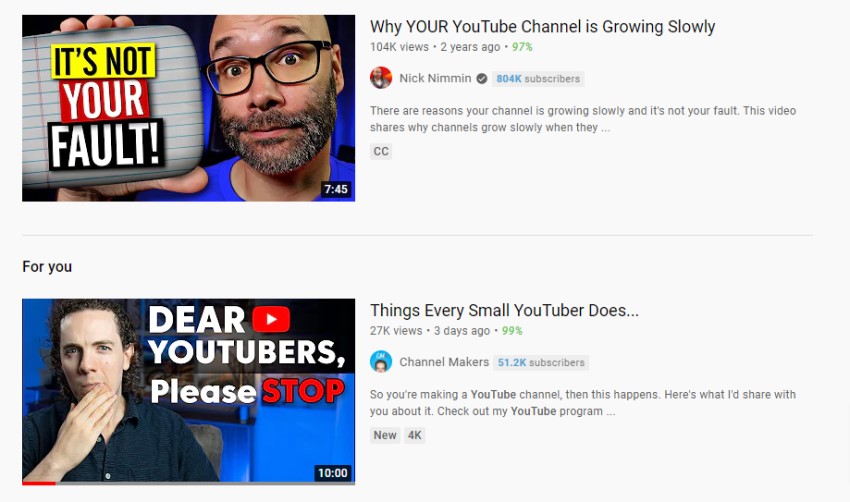Click the 99% like ratio indicator
This screenshot has height=502, width=850.
coord(512,331)
